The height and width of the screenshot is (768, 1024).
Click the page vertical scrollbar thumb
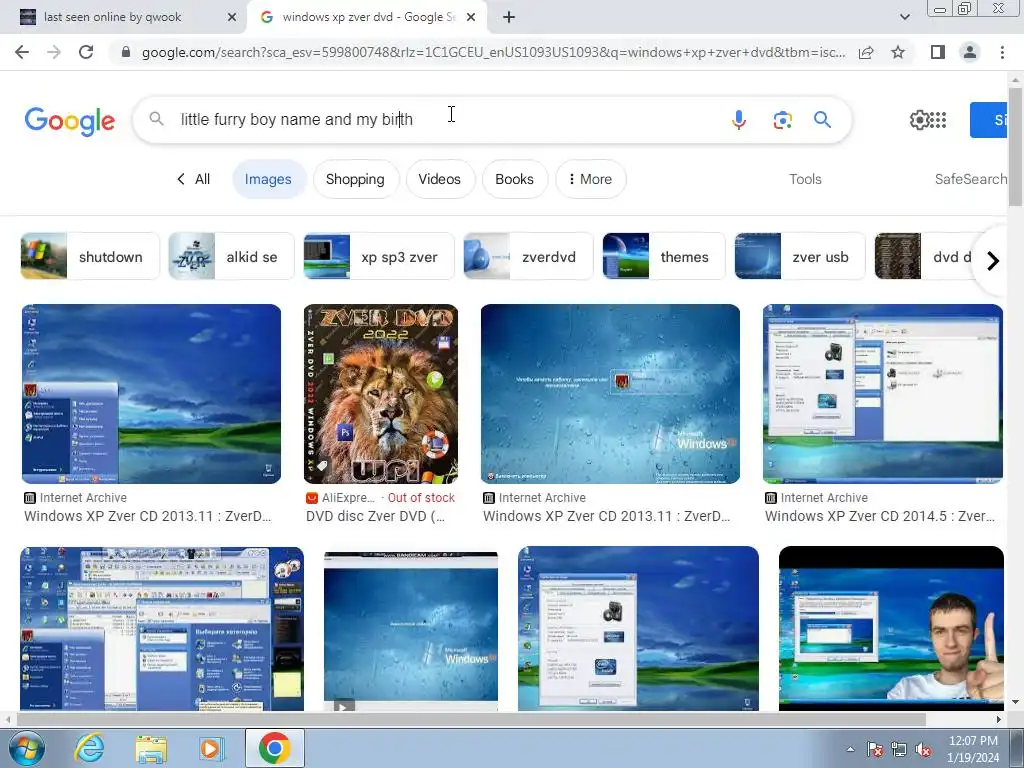[1015, 148]
